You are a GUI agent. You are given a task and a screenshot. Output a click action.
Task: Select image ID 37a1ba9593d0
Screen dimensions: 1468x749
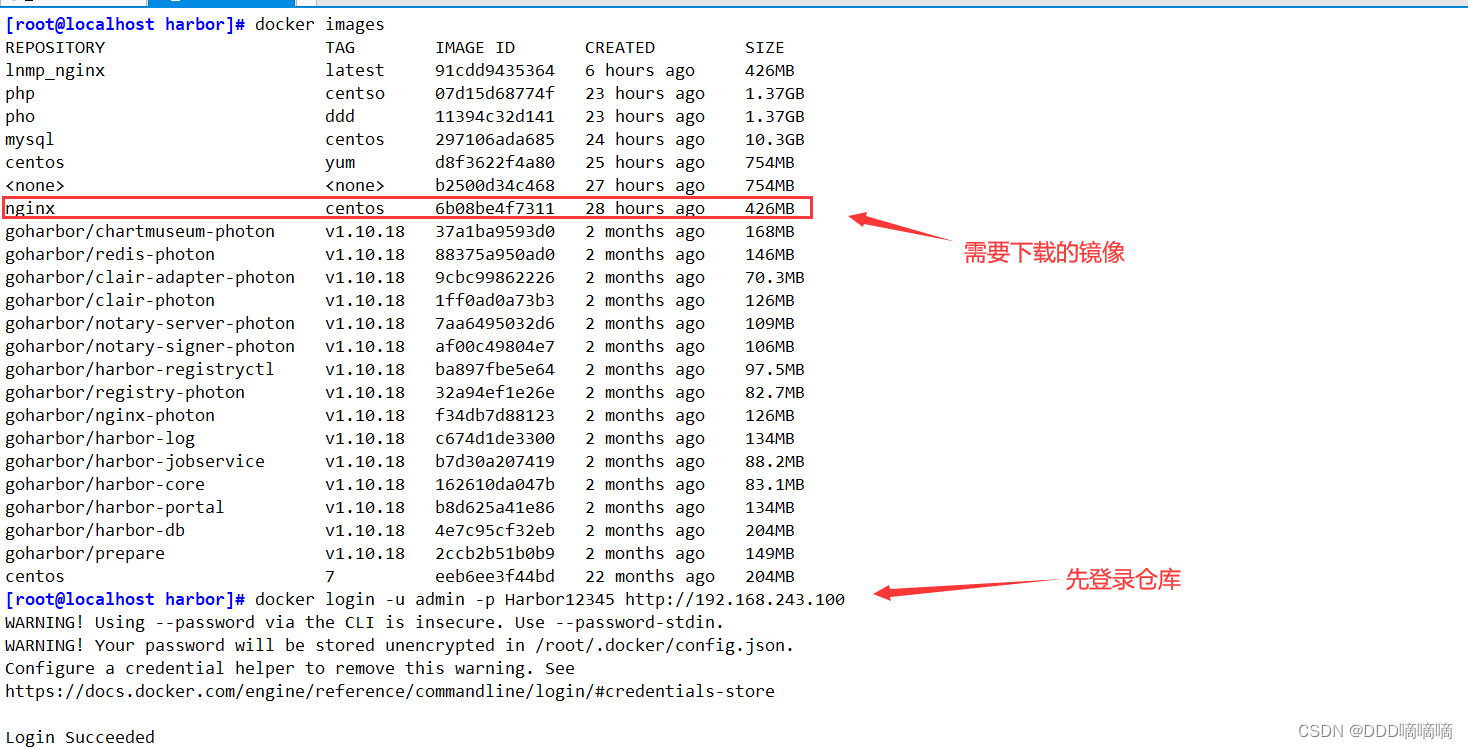tap(495, 231)
